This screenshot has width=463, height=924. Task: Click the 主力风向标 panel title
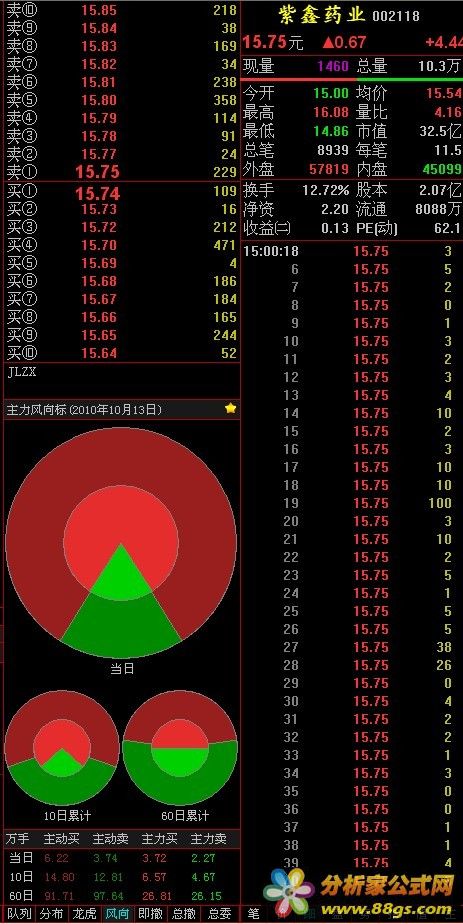pyautogui.click(x=84, y=410)
